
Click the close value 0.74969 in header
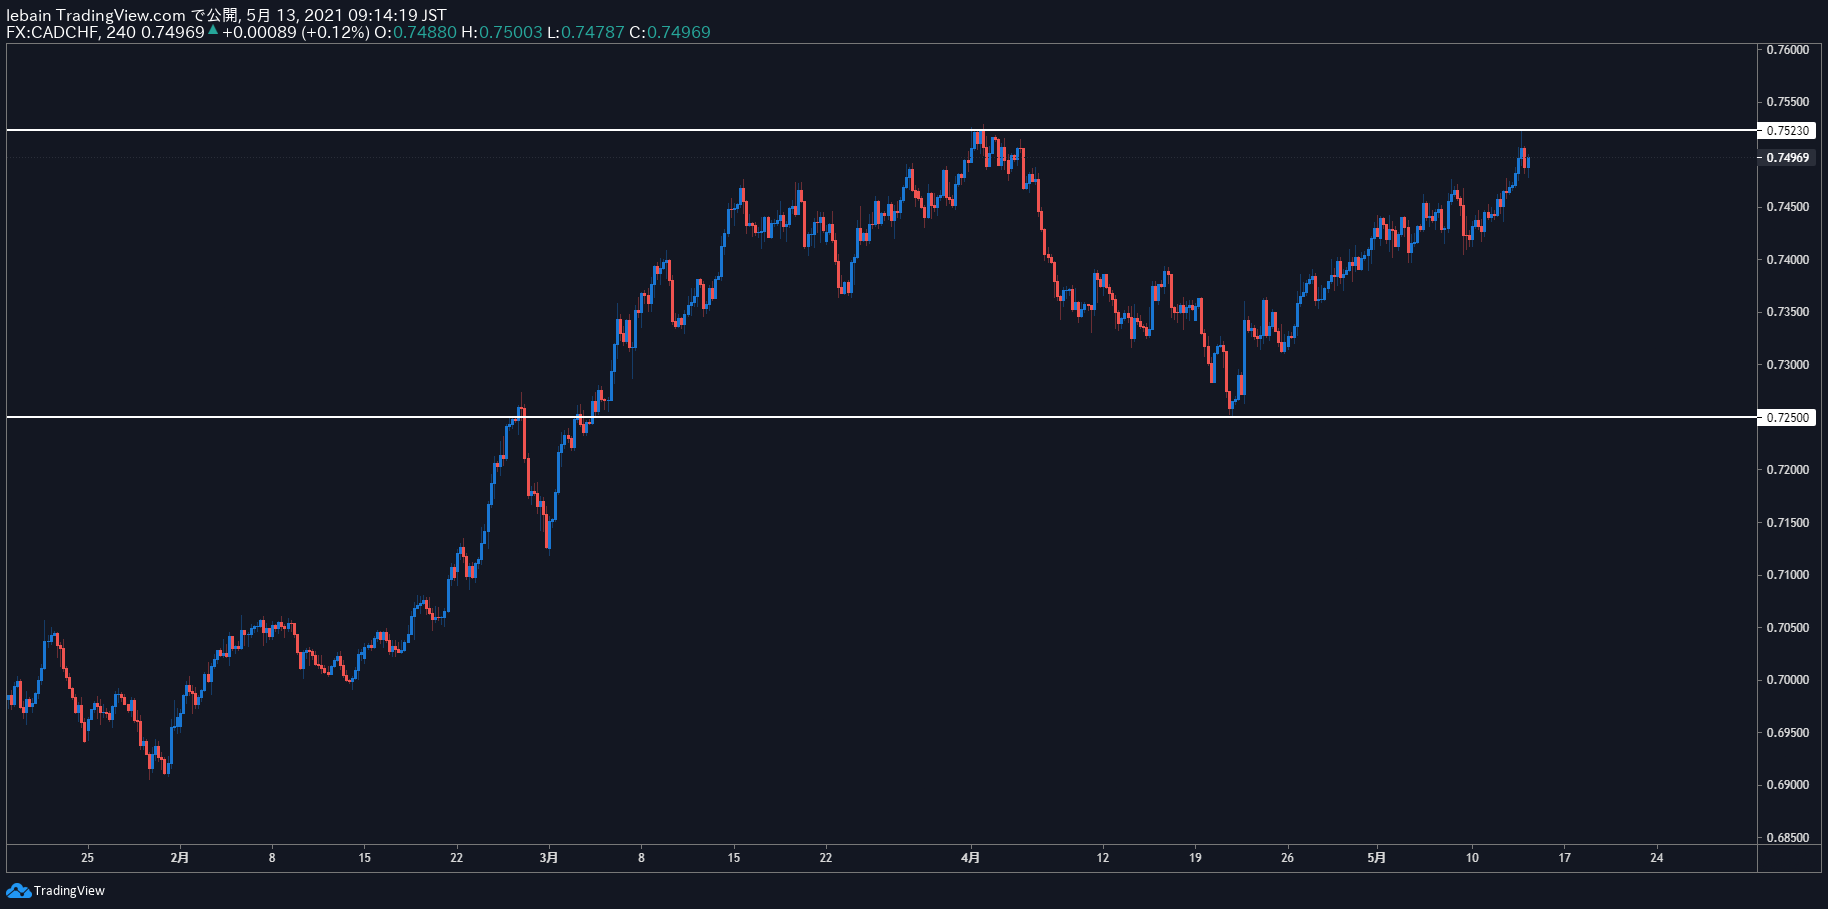(x=679, y=32)
